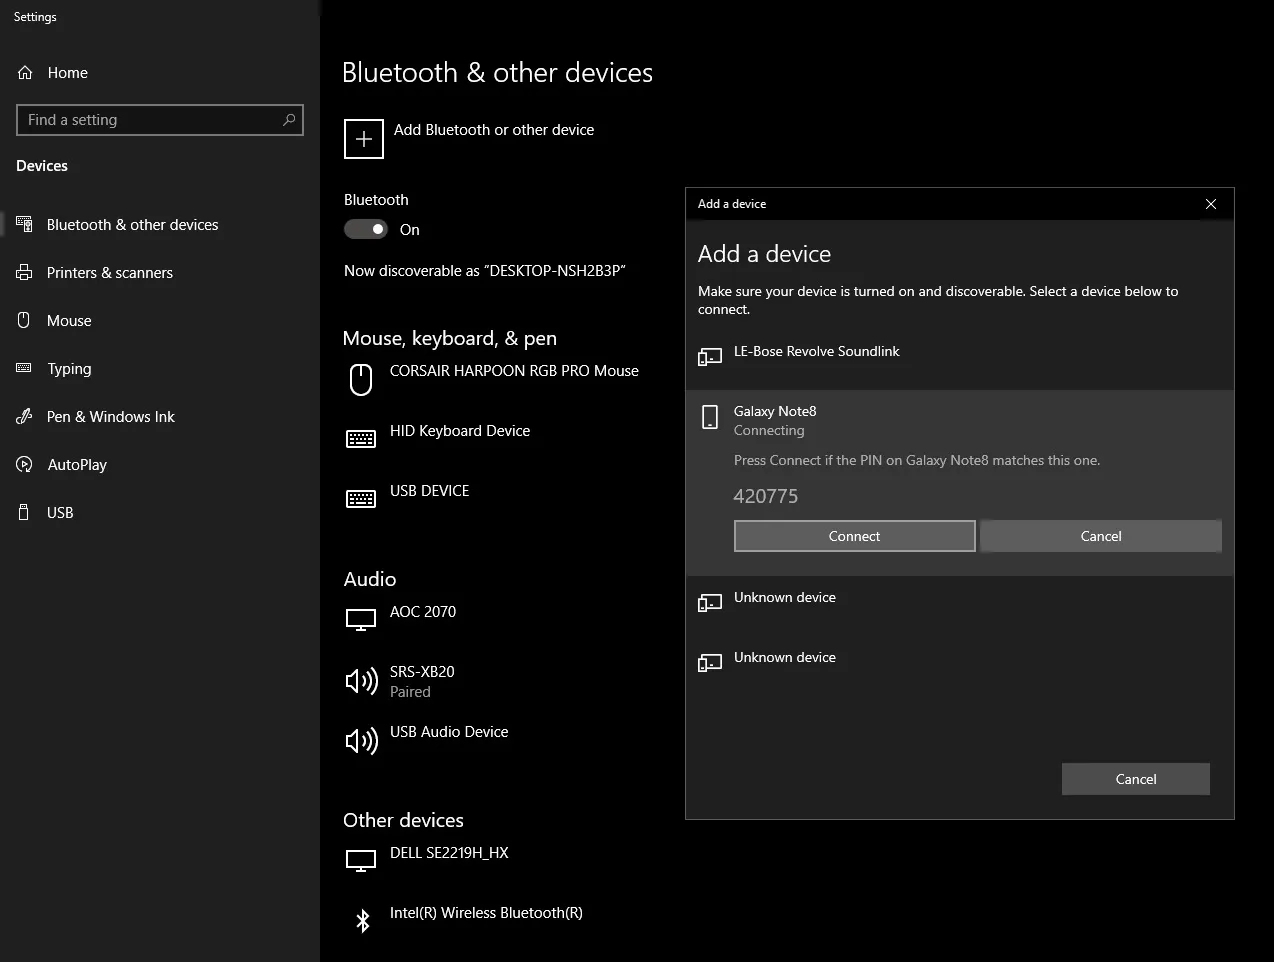This screenshot has height=962, width=1274.
Task: Click search magnifier in Find a setting
Action: click(x=289, y=120)
